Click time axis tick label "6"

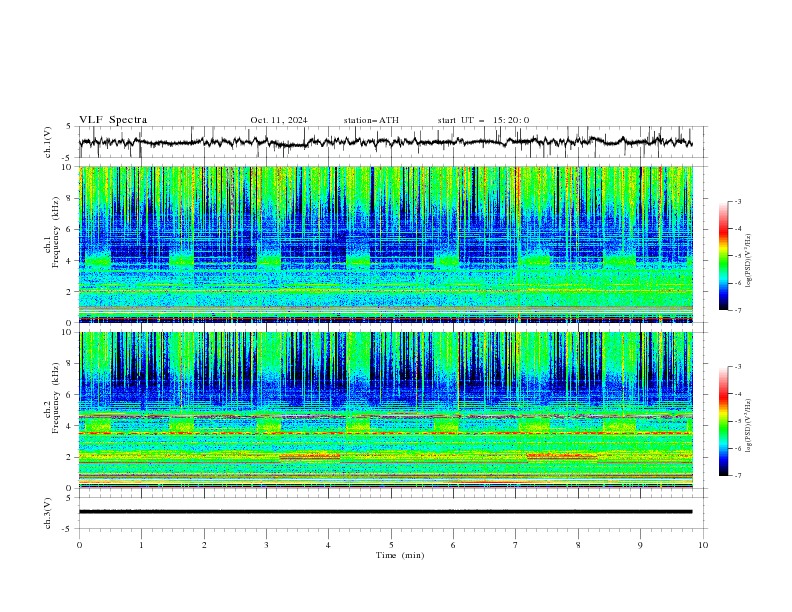(453, 545)
